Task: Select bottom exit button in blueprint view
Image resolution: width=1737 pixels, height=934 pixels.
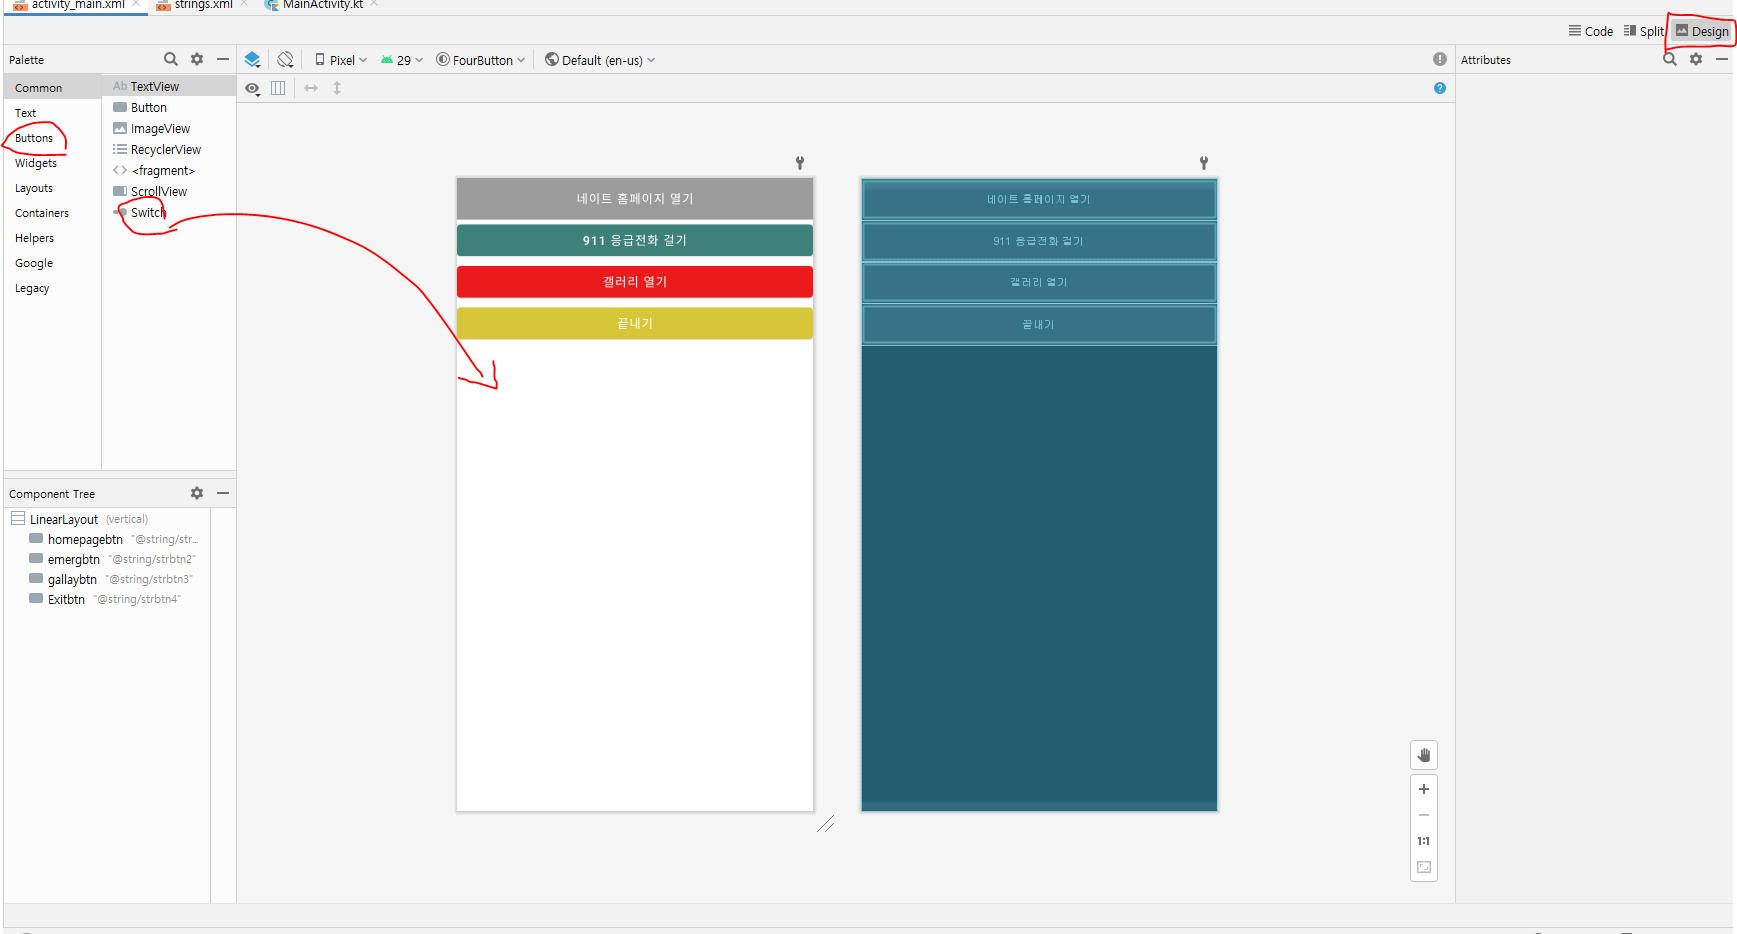Action: click(1039, 324)
